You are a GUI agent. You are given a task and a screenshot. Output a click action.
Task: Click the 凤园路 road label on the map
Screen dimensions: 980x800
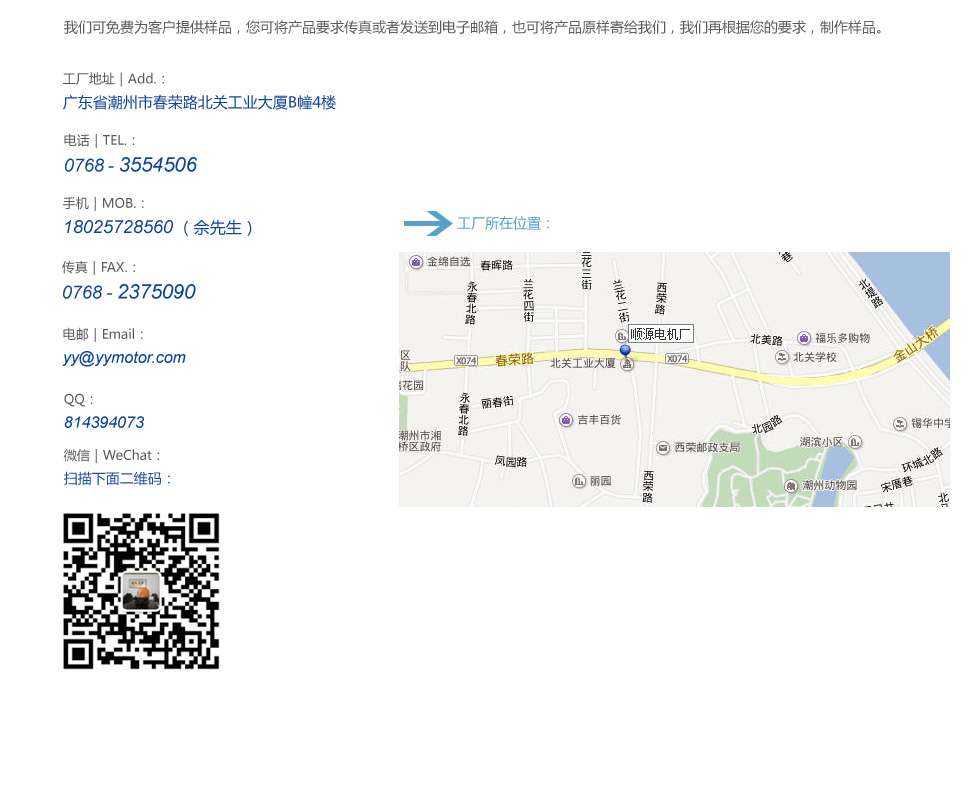pos(511,461)
